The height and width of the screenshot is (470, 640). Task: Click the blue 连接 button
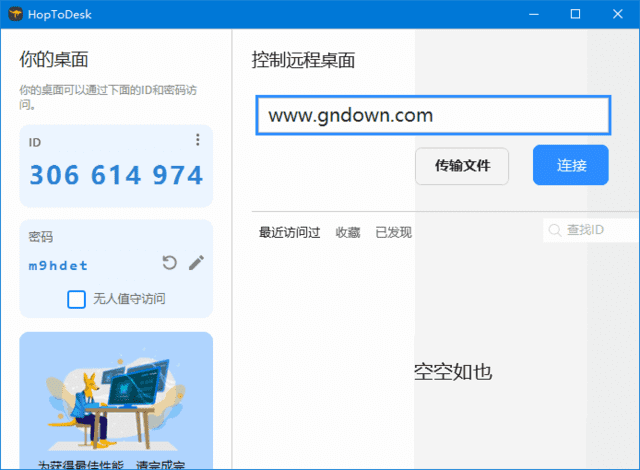(571, 165)
